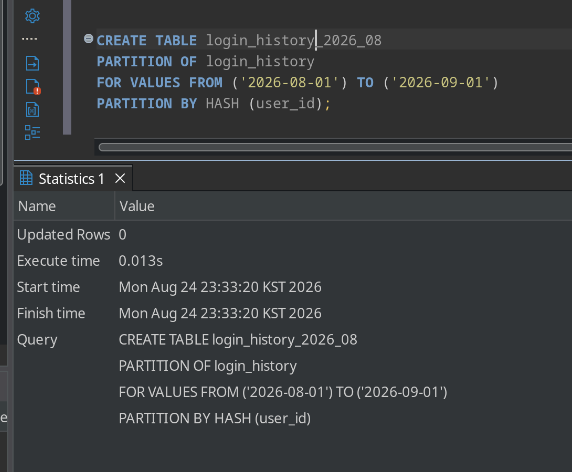
Task: Close the Statistics 1 tab
Action: 120,178
